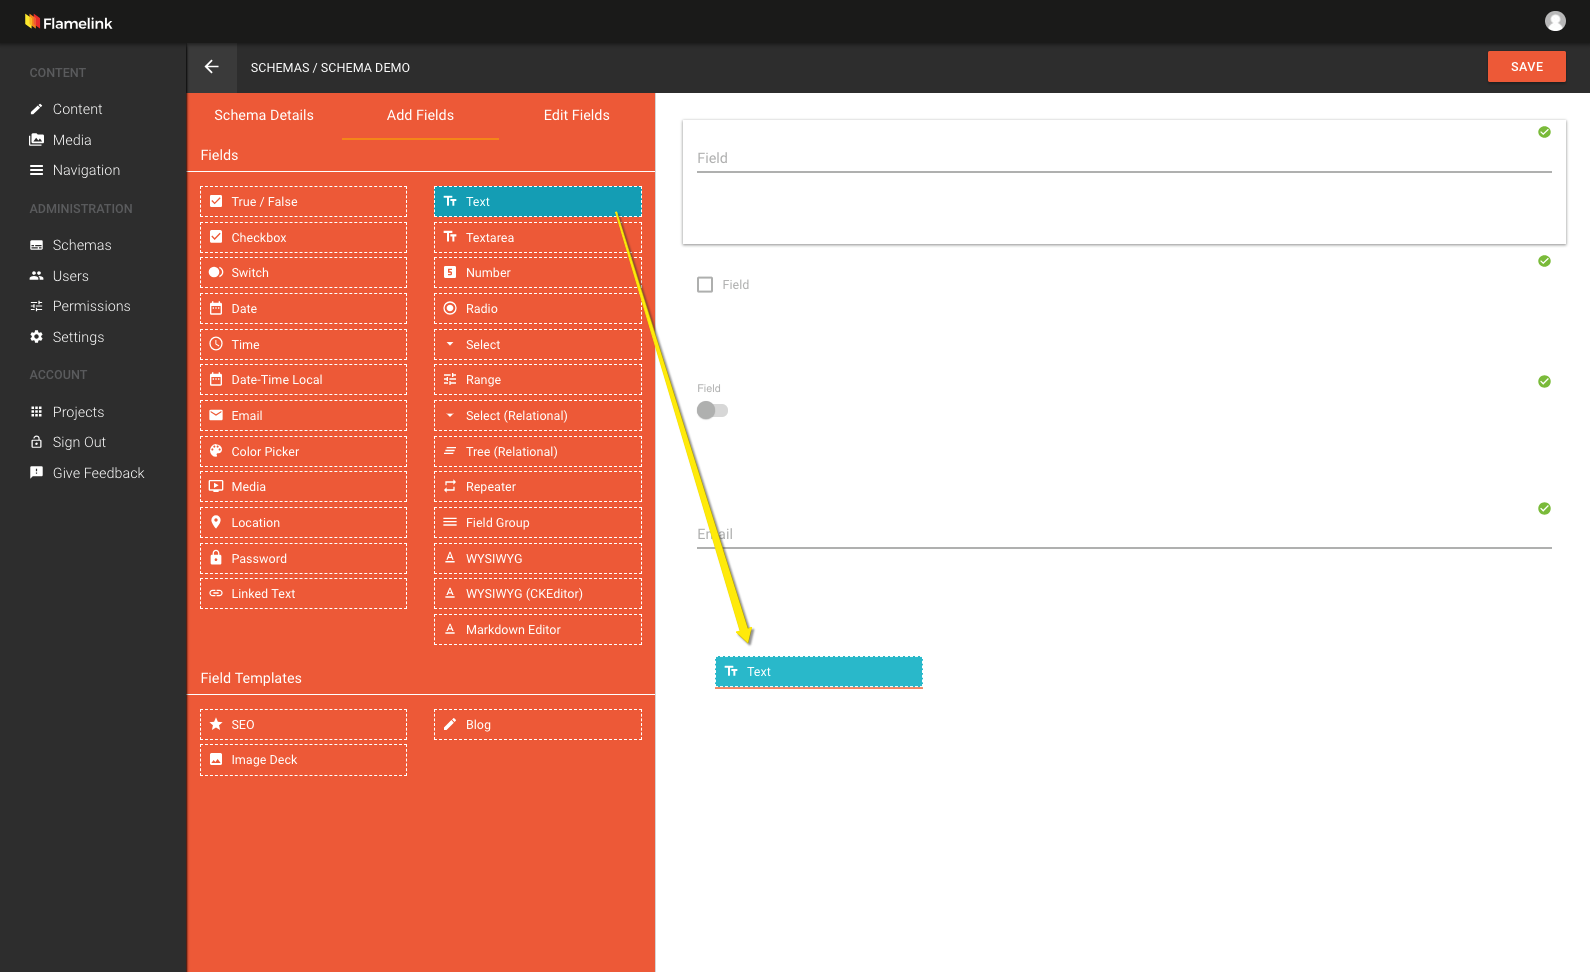
Task: Add a Tree (Relational) field type
Action: 538,451
